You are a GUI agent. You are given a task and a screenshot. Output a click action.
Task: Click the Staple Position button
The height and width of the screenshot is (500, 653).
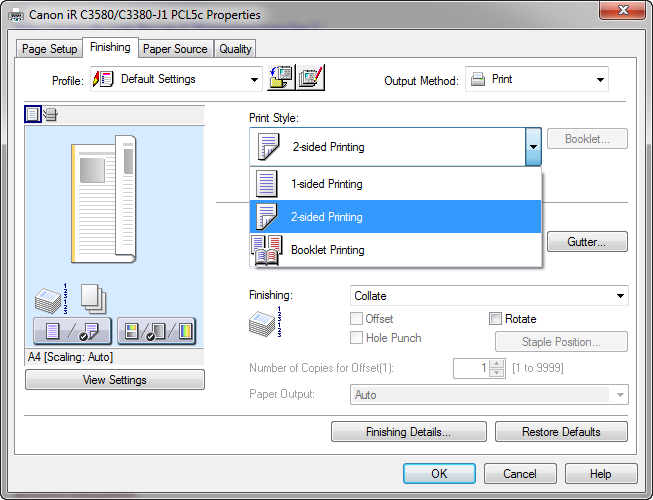click(561, 342)
